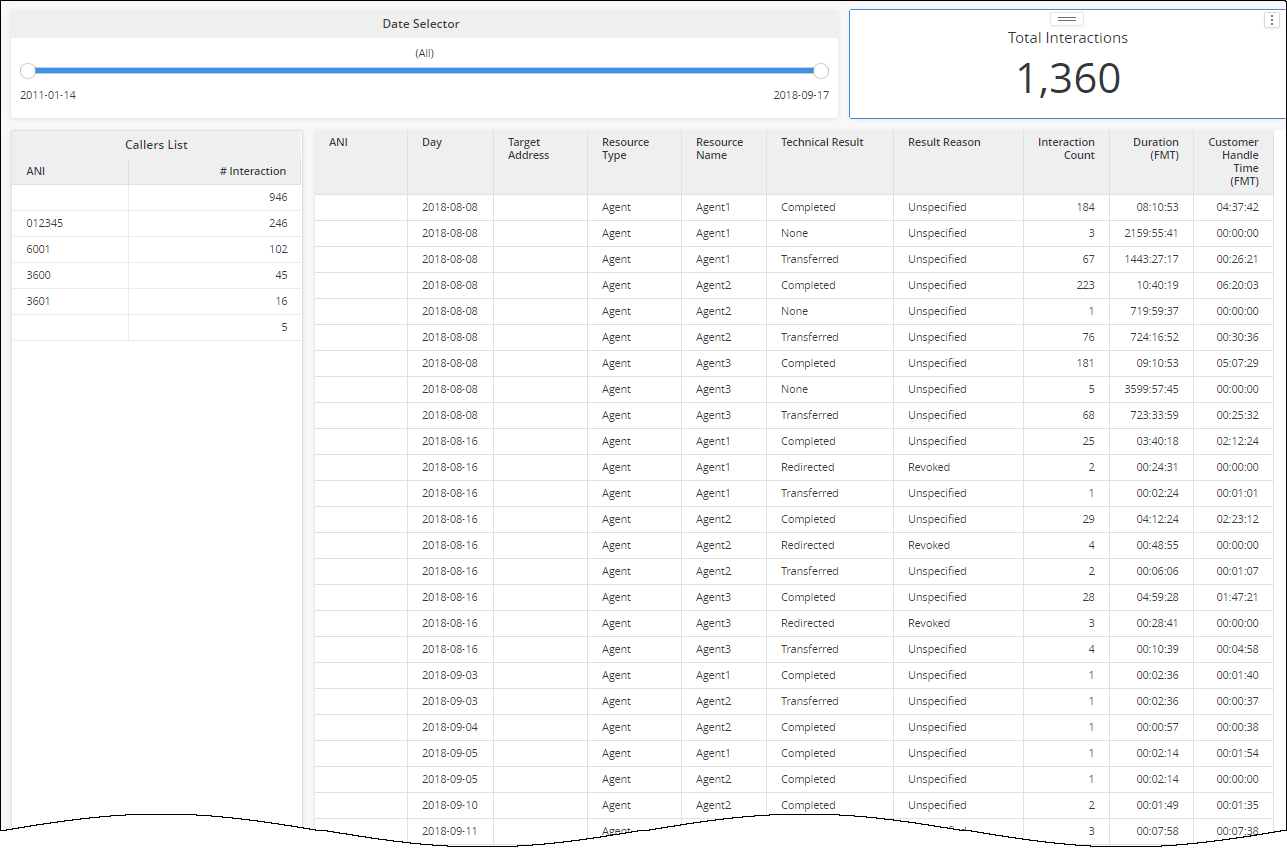This screenshot has height=848, width=1287.
Task: Click interaction count 184
Action: [1085, 207]
